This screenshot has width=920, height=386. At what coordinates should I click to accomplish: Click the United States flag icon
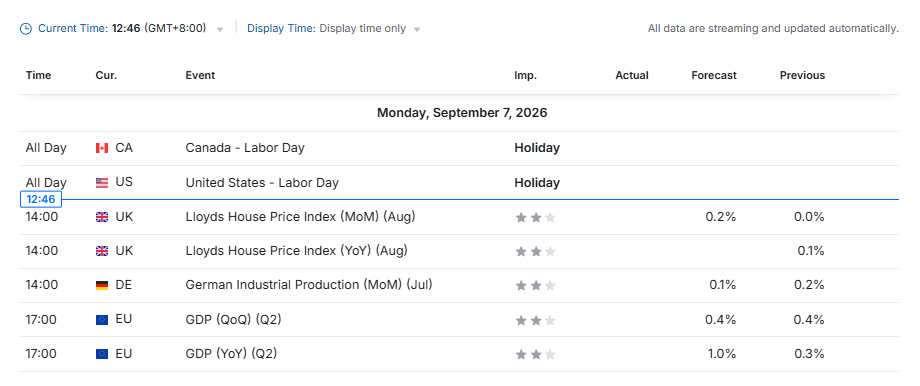point(102,182)
